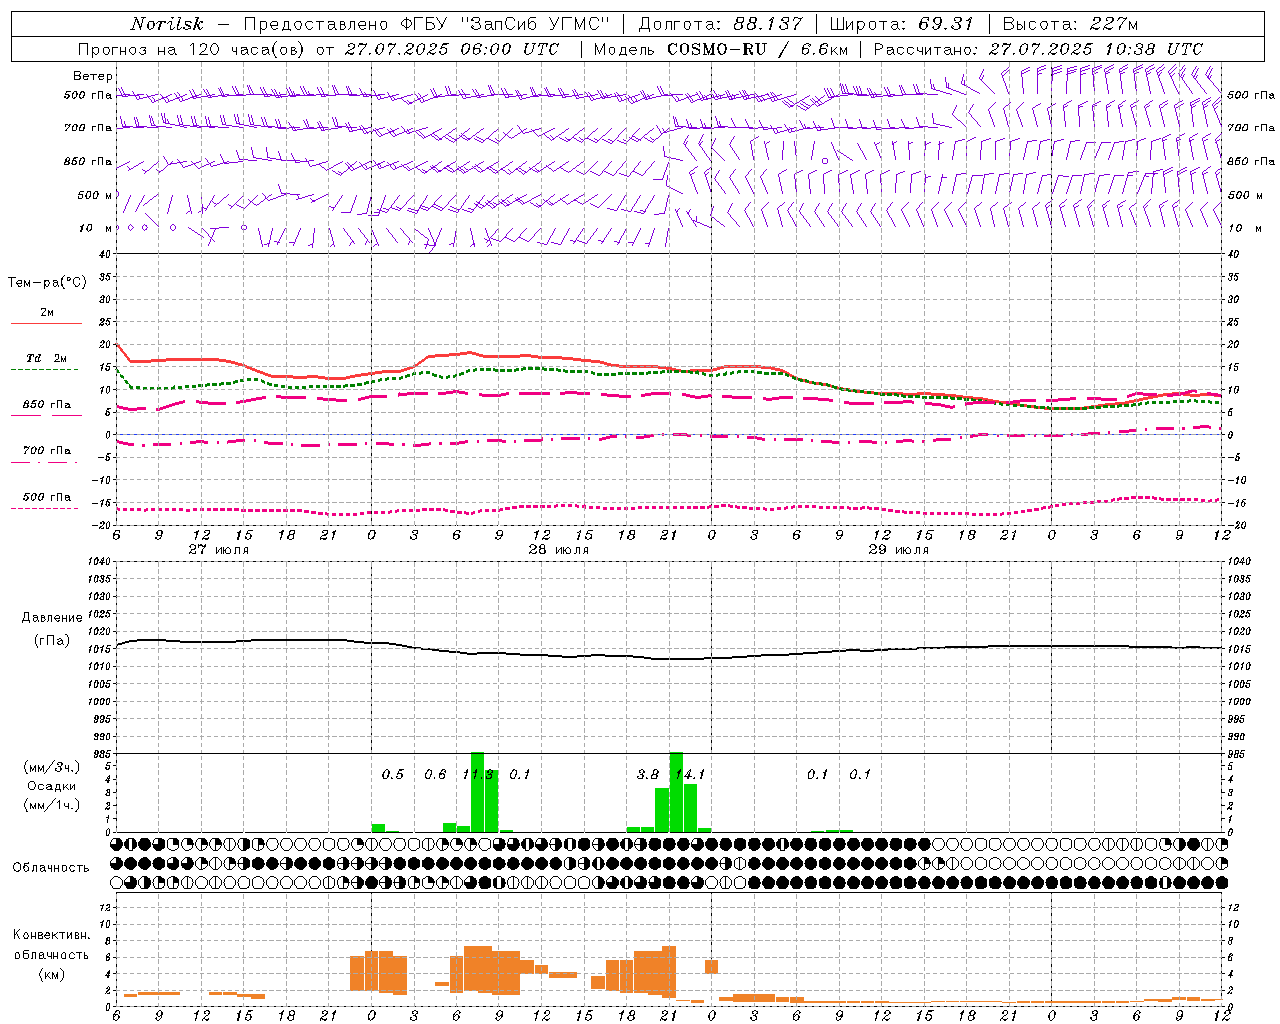
Task: Click the '(мм/3ч.)' precipitation unit label
Action: tap(52, 768)
